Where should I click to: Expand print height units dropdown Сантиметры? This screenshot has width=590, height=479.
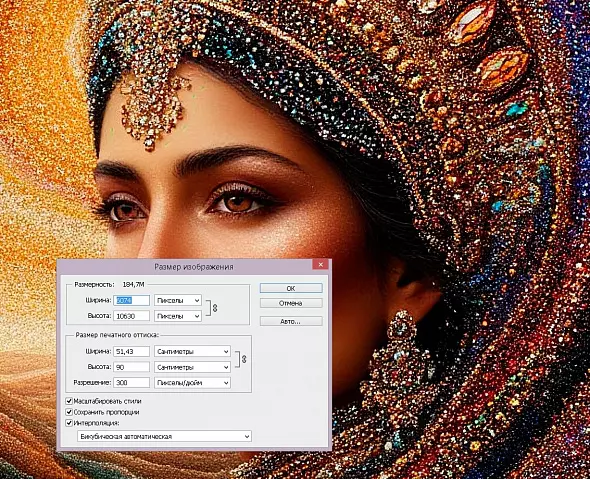tap(192, 367)
